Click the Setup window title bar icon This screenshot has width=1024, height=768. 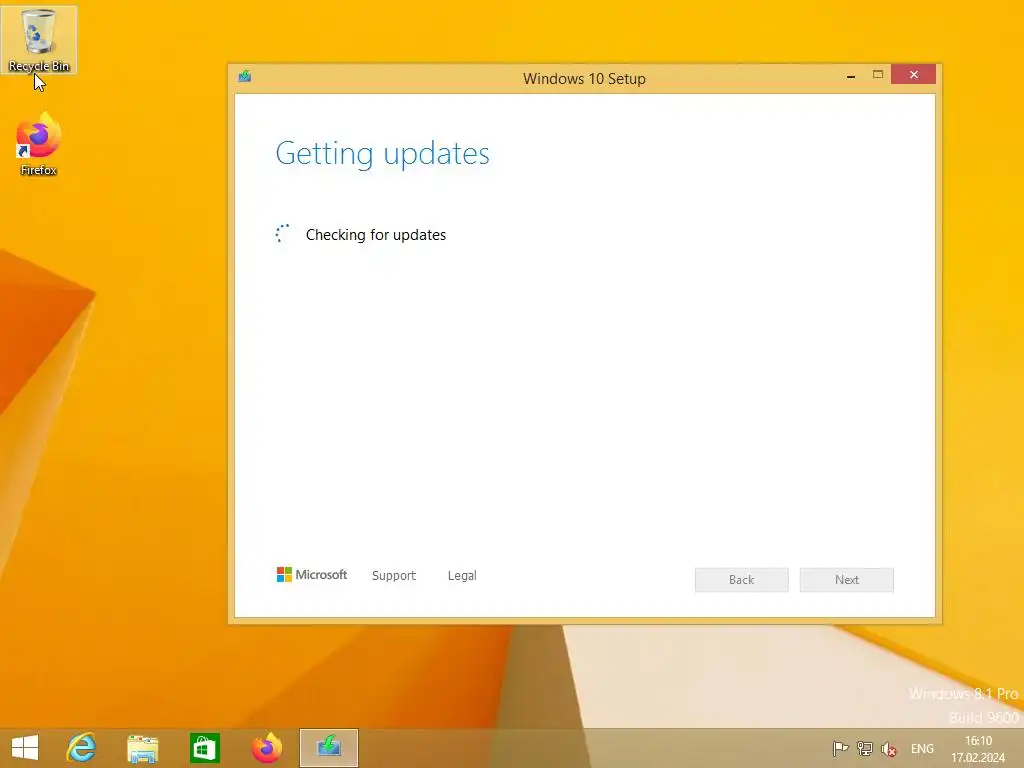coord(245,76)
